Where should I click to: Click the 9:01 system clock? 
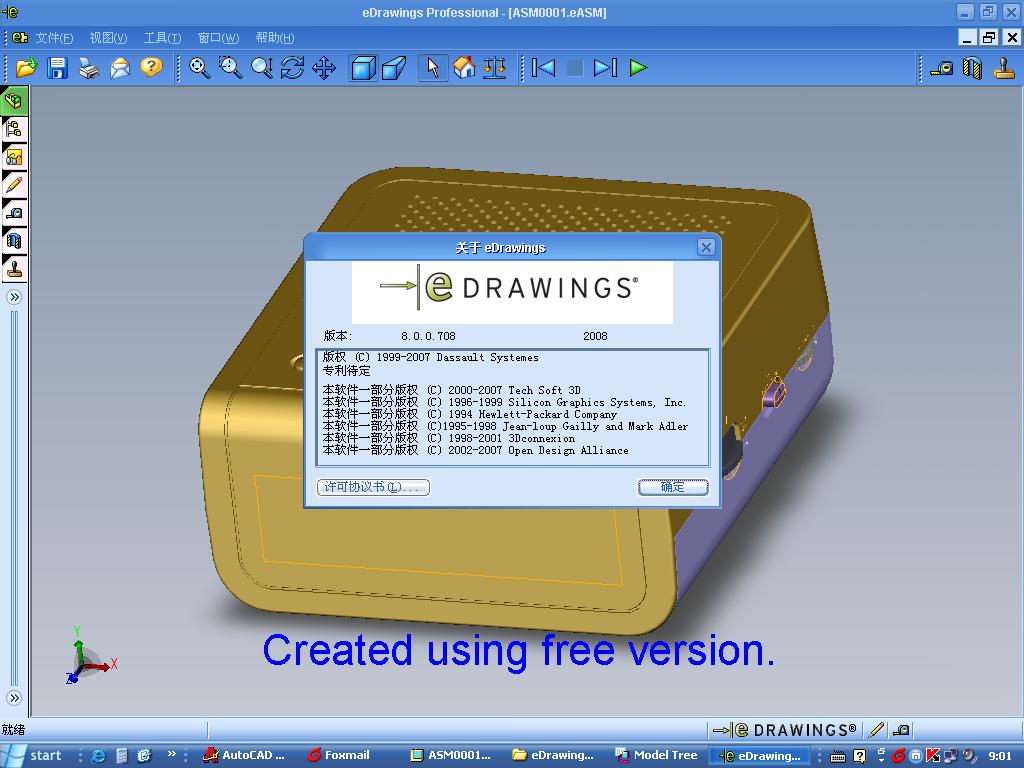(x=999, y=756)
